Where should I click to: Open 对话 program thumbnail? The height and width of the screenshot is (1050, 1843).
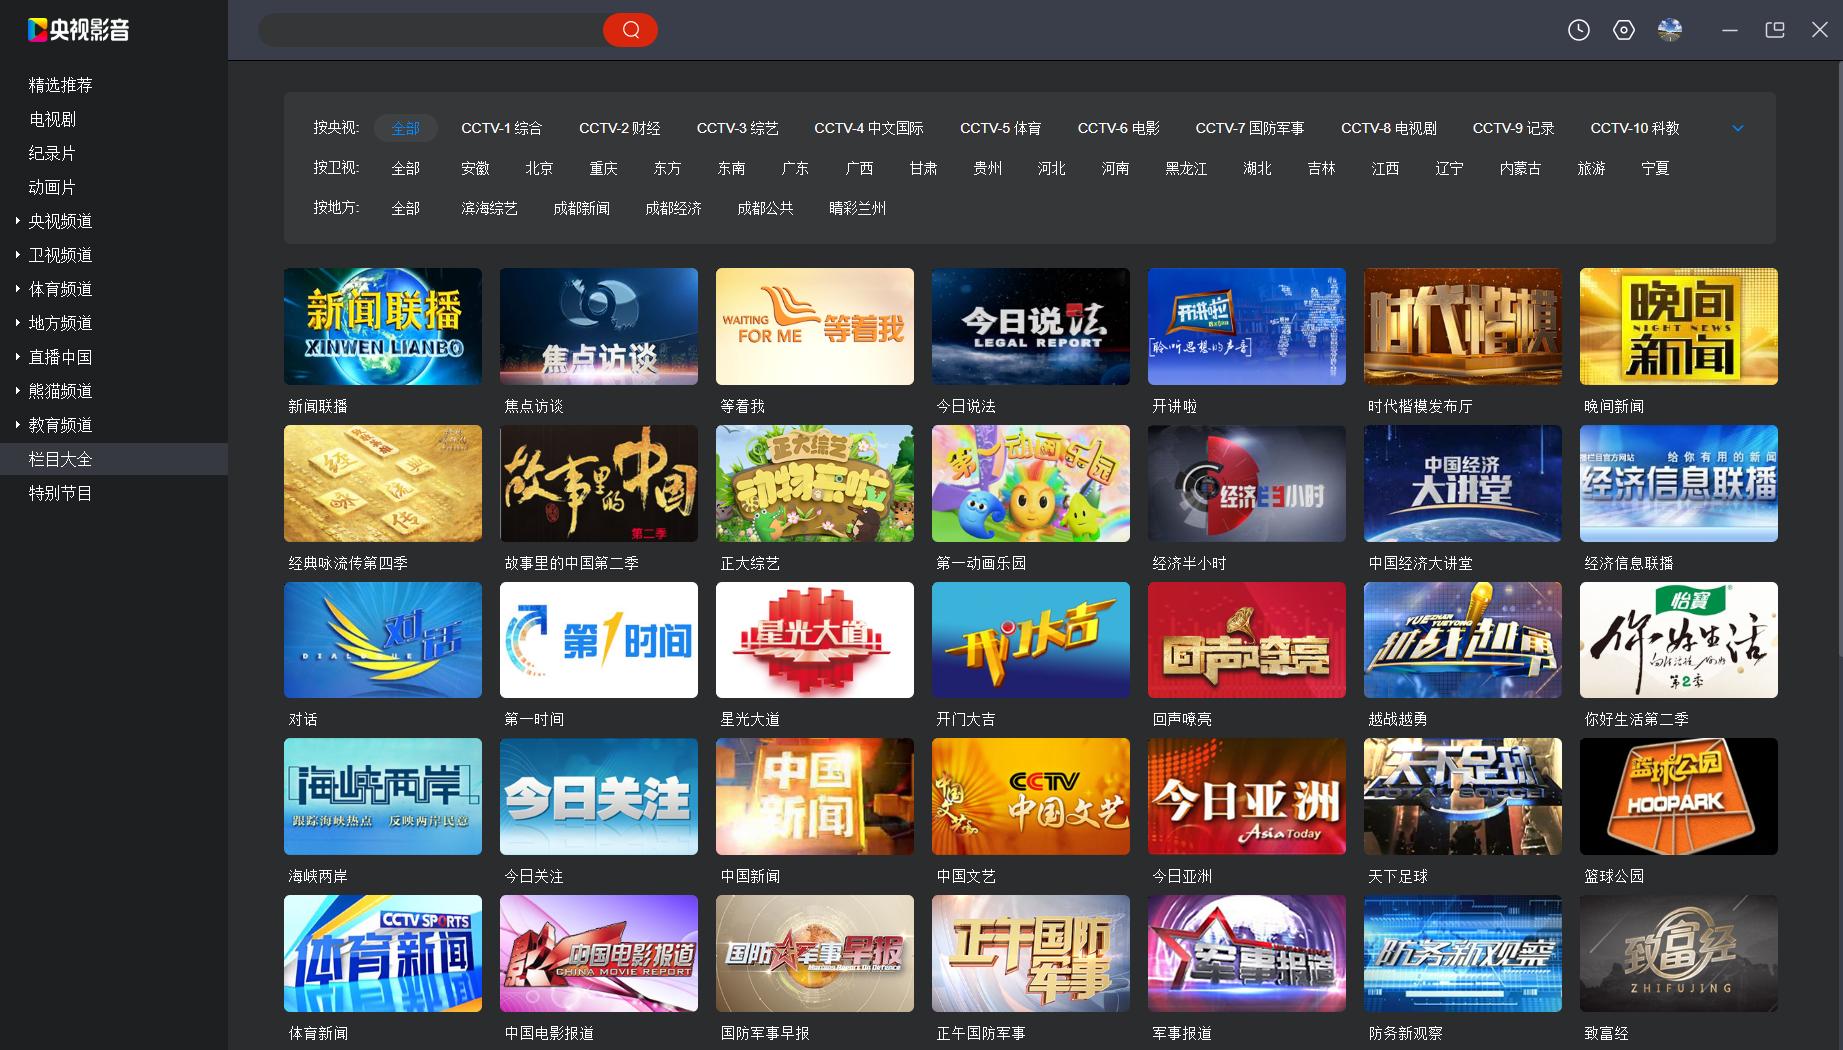point(383,640)
